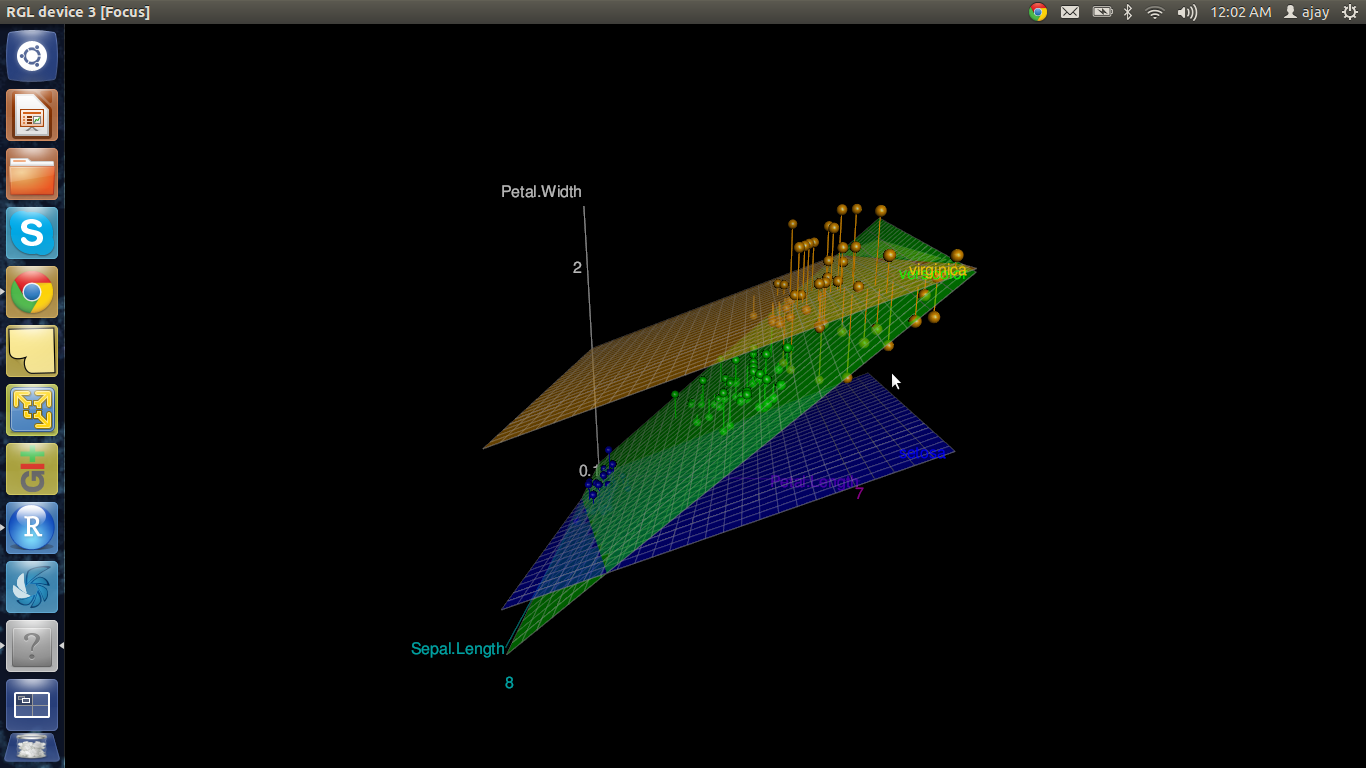The image size is (1366, 768).
Task: Open Skype from the launcher
Action: (32, 233)
